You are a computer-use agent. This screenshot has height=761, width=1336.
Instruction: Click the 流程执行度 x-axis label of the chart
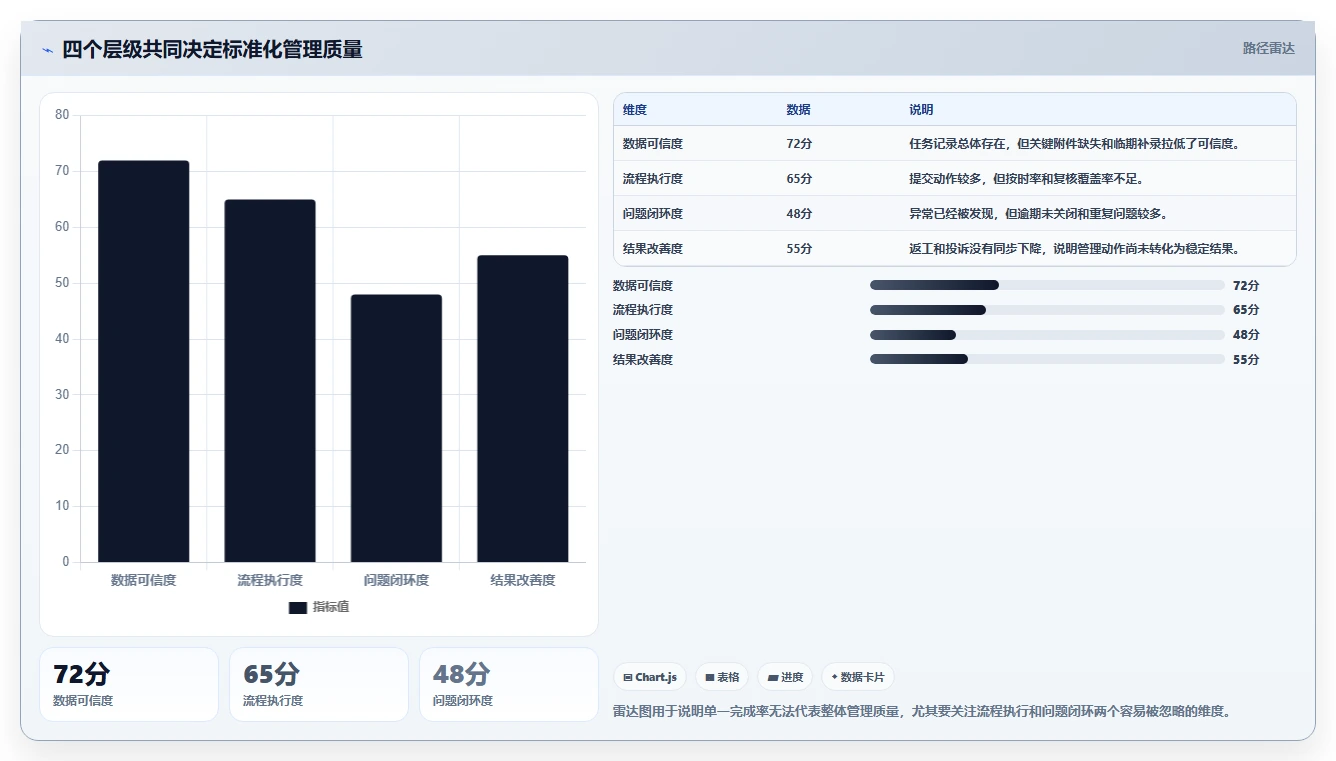[270, 580]
